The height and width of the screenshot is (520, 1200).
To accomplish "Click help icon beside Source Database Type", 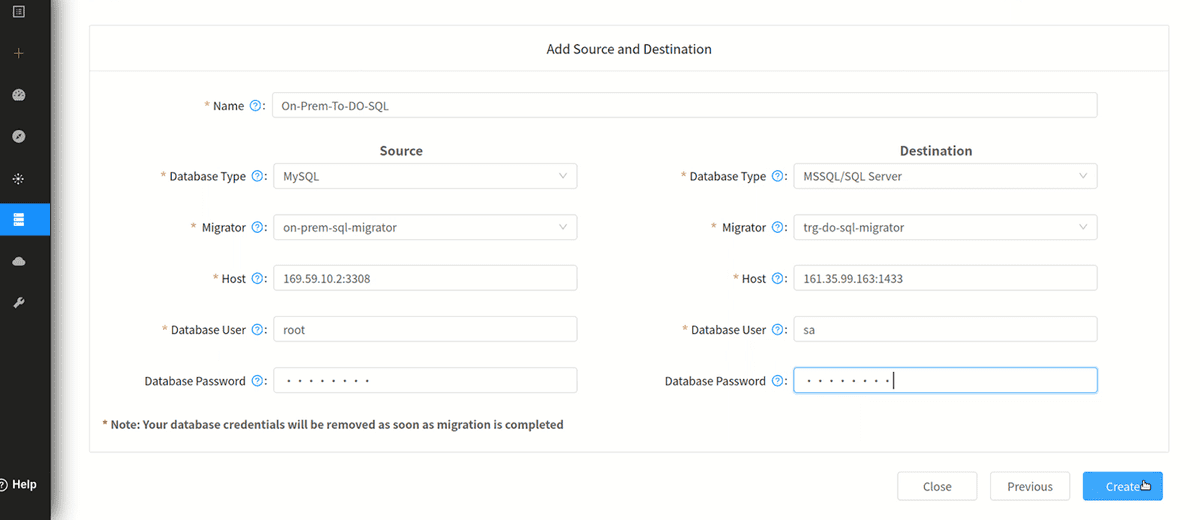I will click(x=257, y=176).
